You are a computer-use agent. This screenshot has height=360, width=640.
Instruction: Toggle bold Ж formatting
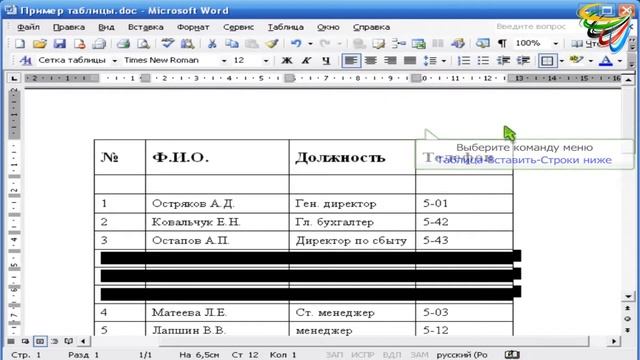(287, 60)
